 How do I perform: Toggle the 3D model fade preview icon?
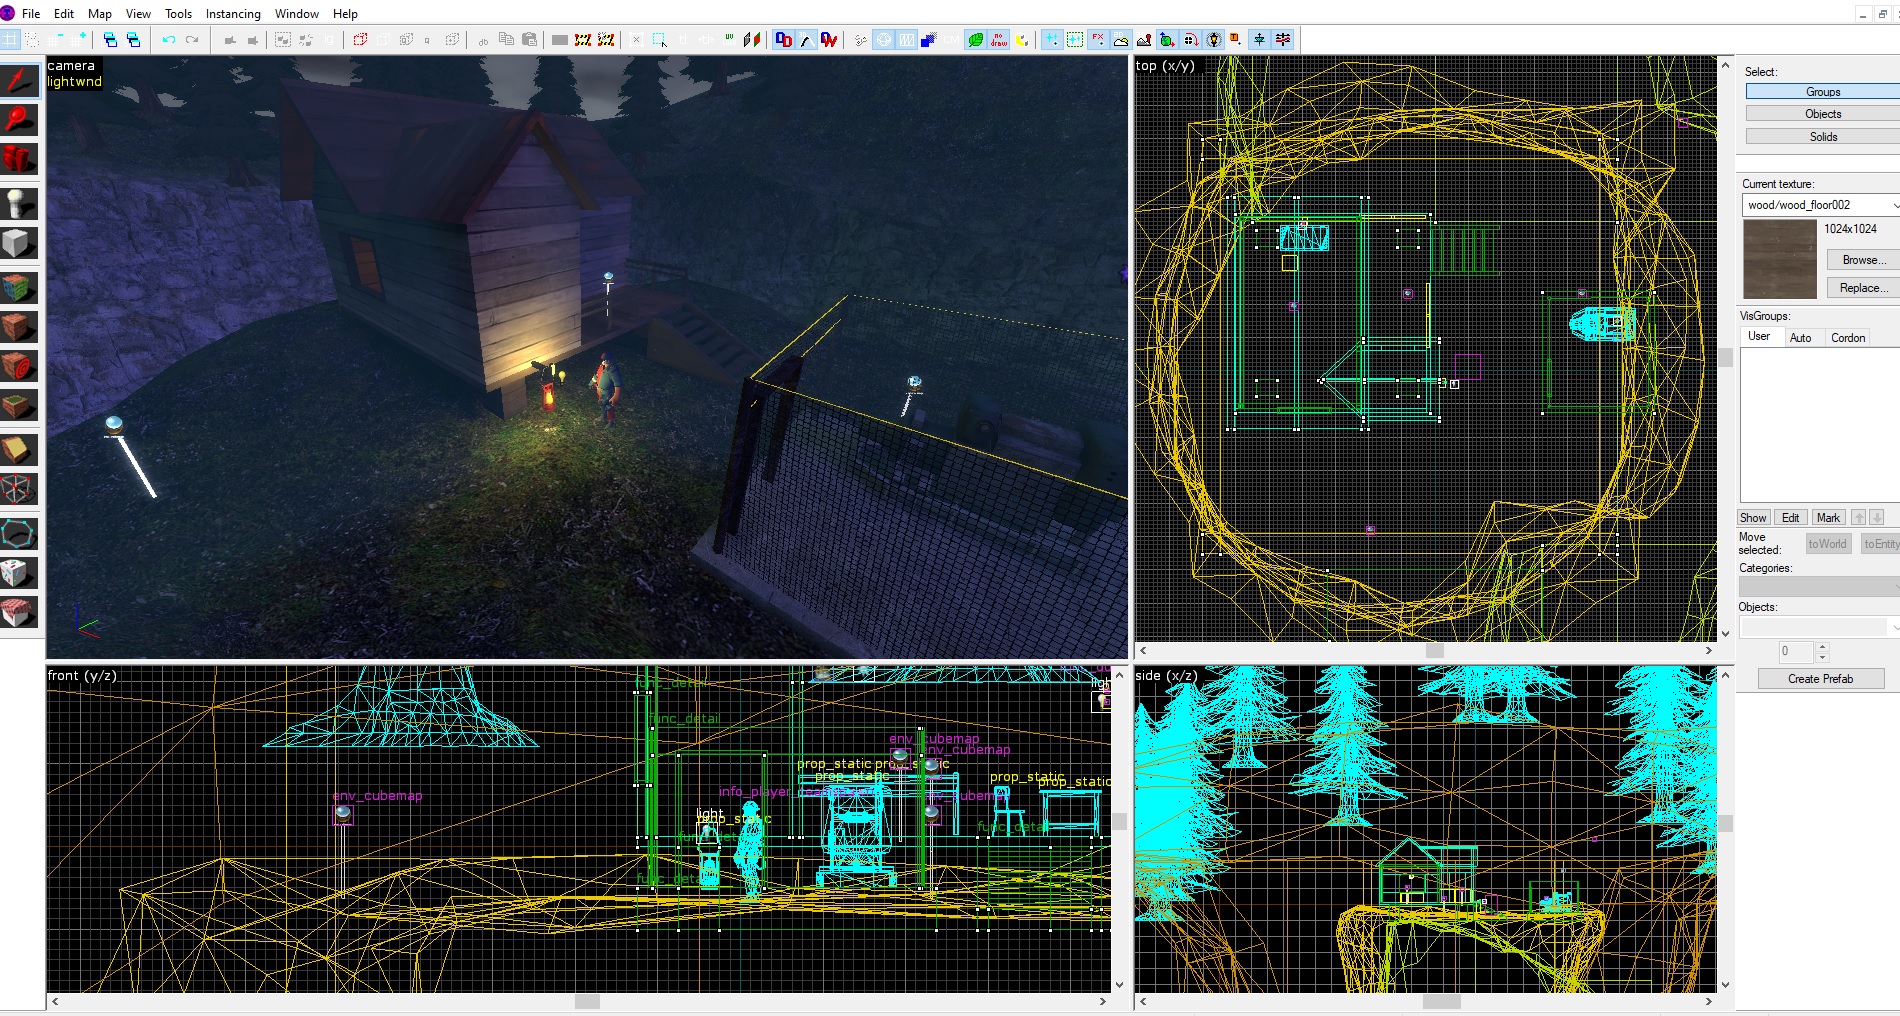coord(806,40)
